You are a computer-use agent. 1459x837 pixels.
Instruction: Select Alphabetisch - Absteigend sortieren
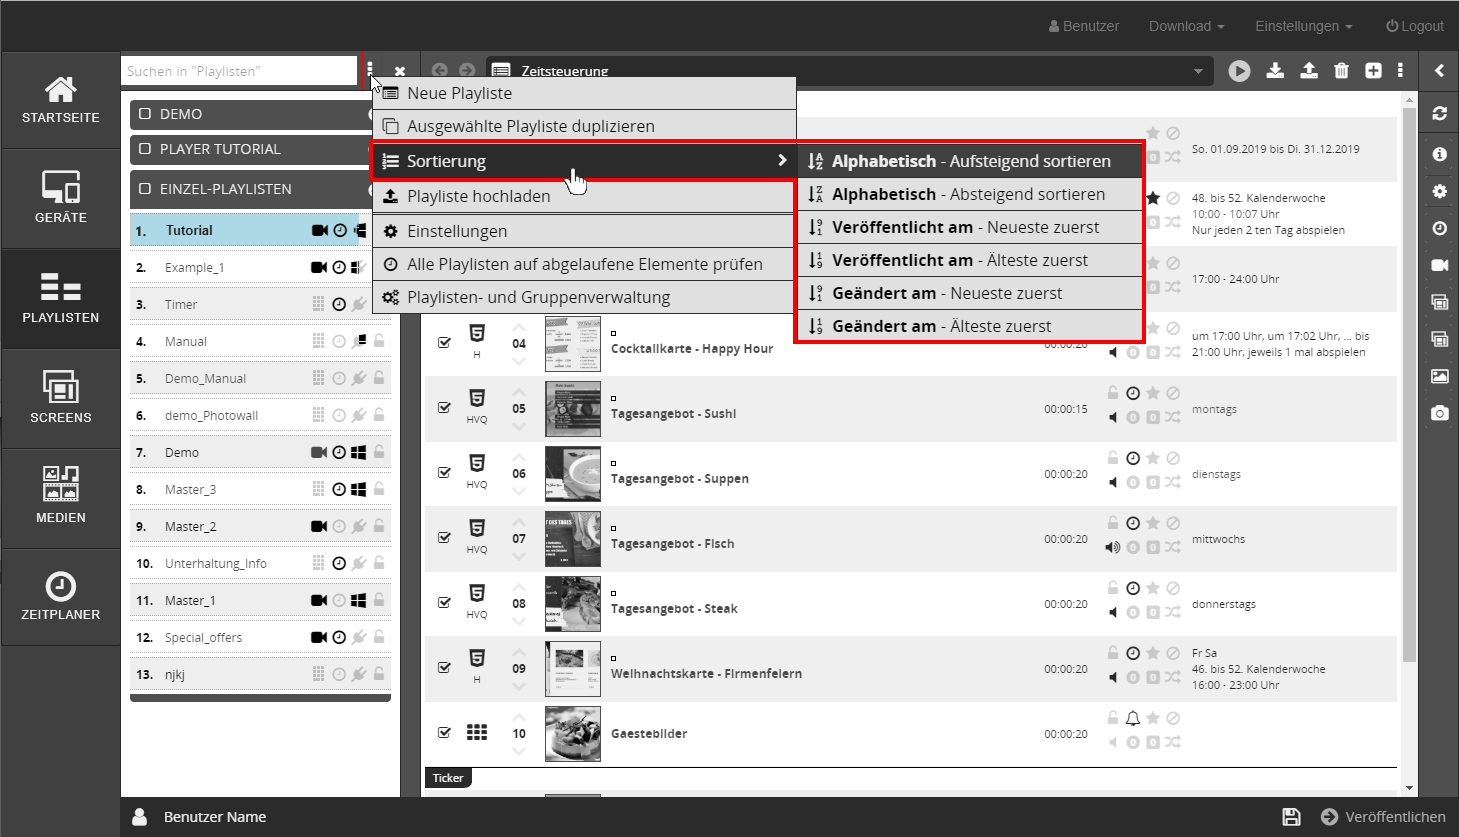pyautogui.click(x=968, y=194)
